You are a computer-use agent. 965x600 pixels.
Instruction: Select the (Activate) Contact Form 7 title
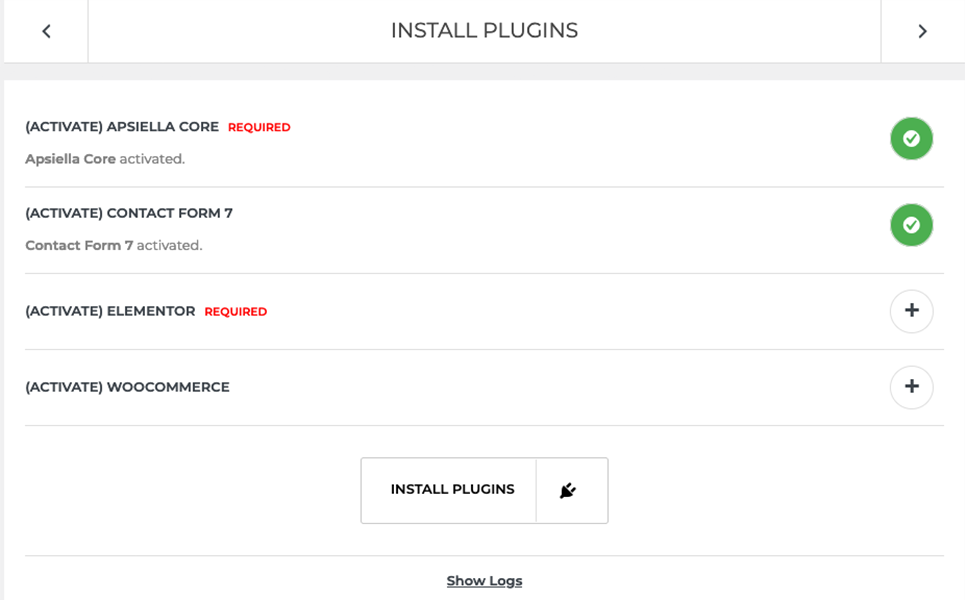[x=129, y=213]
